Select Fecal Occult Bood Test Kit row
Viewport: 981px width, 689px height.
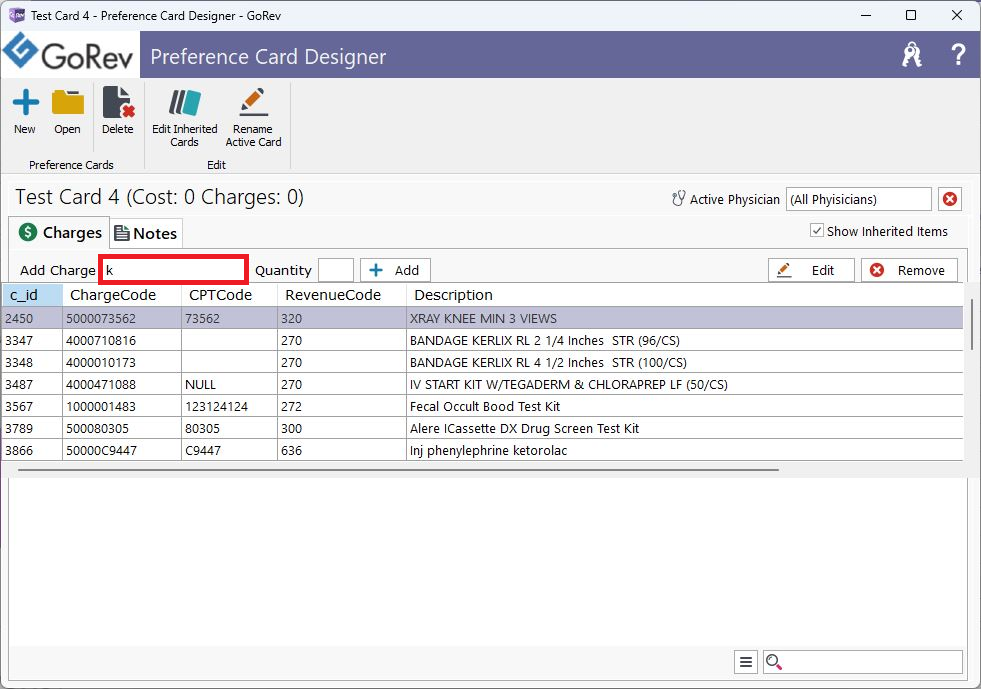[482, 406]
